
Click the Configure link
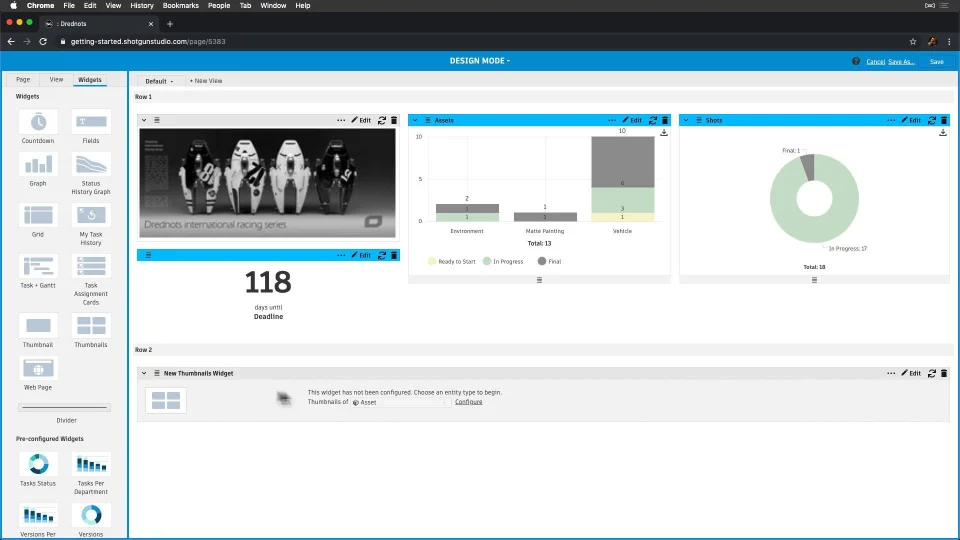[x=468, y=402]
